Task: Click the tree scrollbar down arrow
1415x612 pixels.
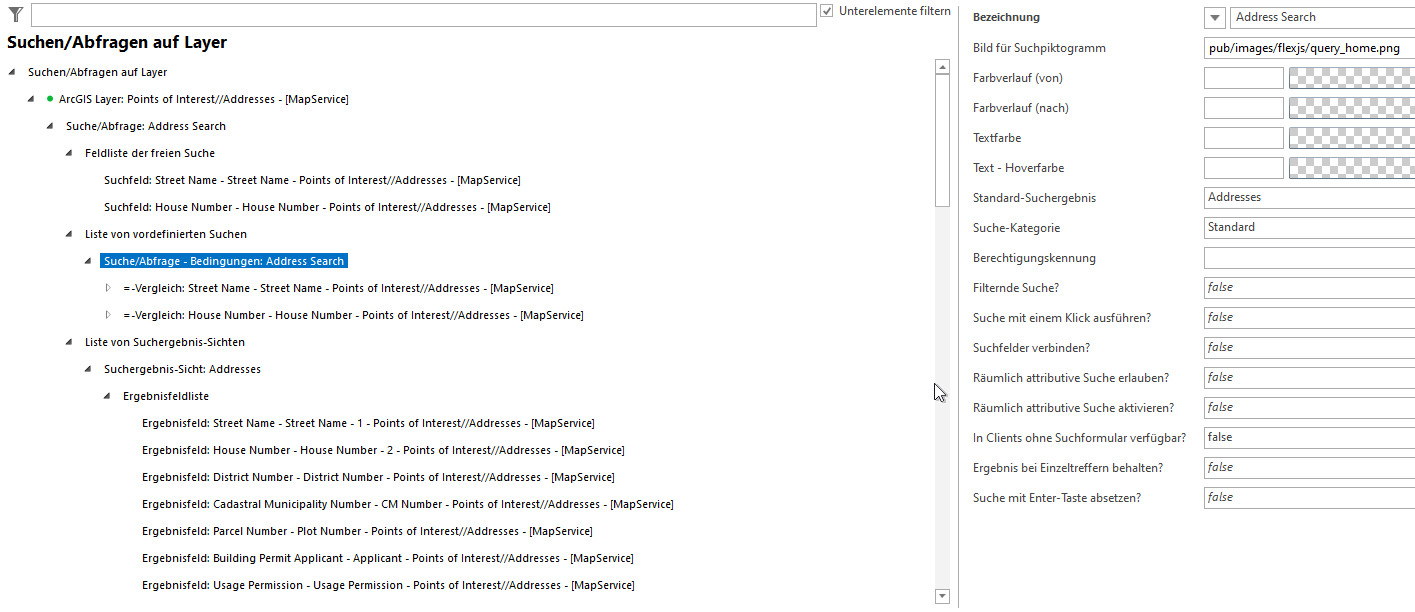Action: point(941,596)
